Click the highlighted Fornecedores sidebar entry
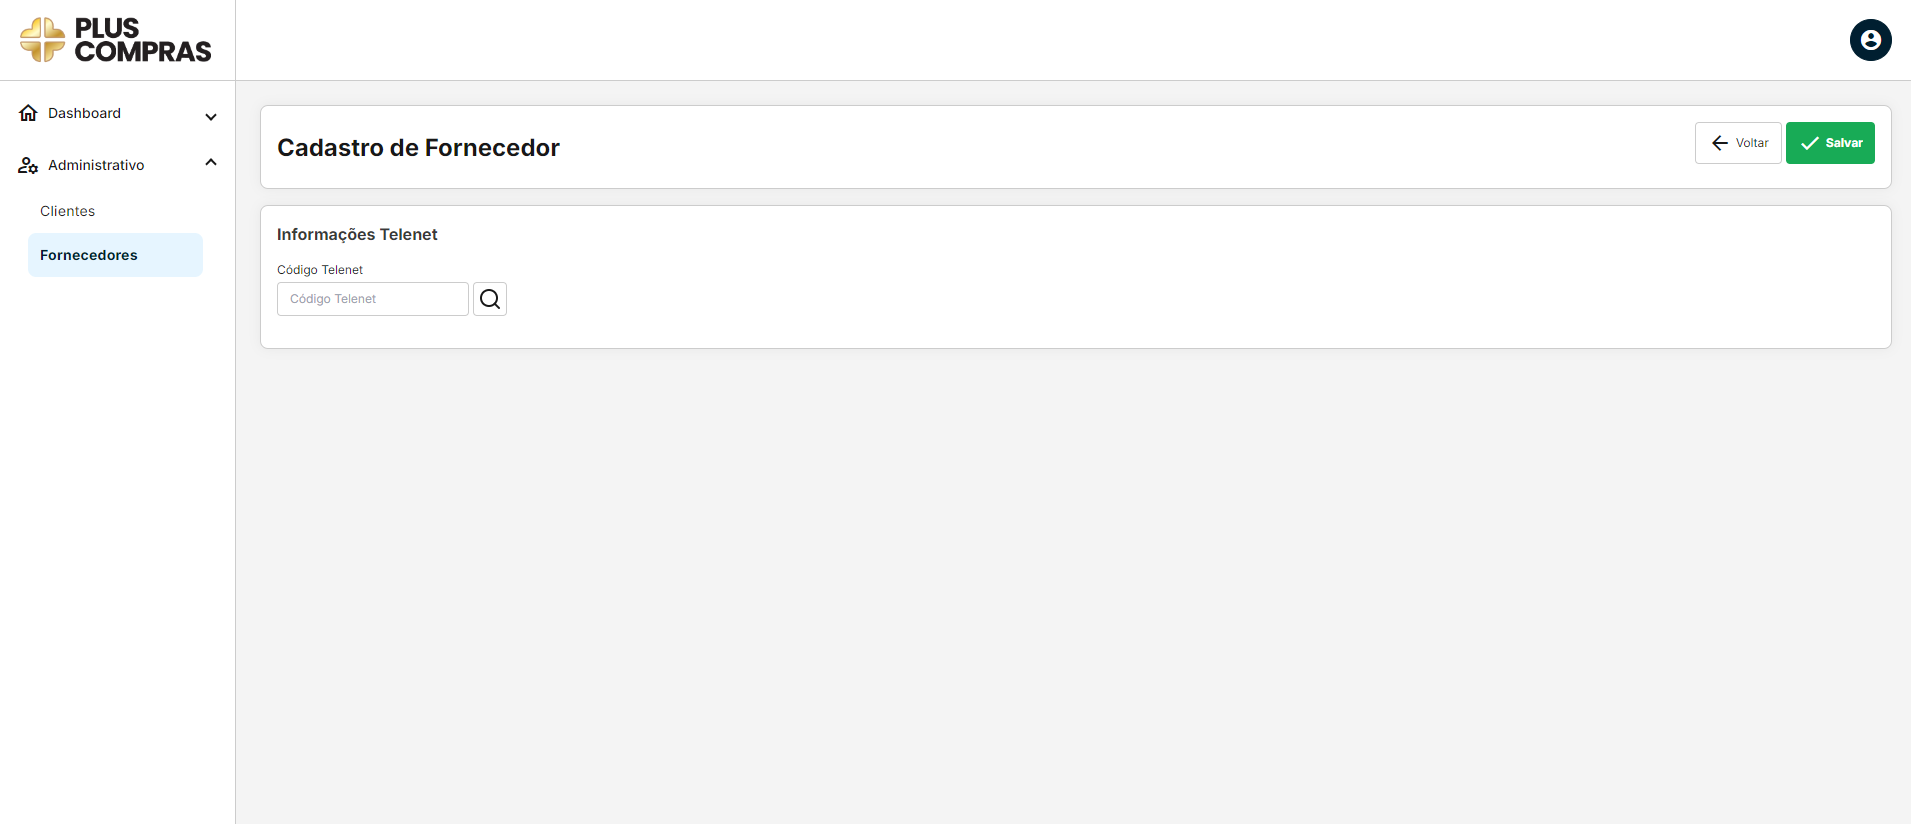Viewport: 1911px width, 824px height. coord(115,255)
